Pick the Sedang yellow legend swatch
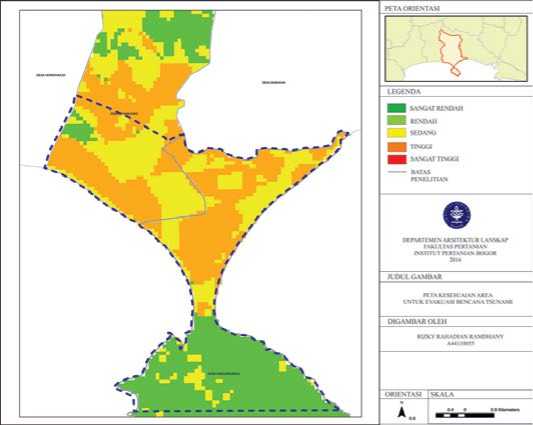This screenshot has width=533, height=425. coord(397,133)
